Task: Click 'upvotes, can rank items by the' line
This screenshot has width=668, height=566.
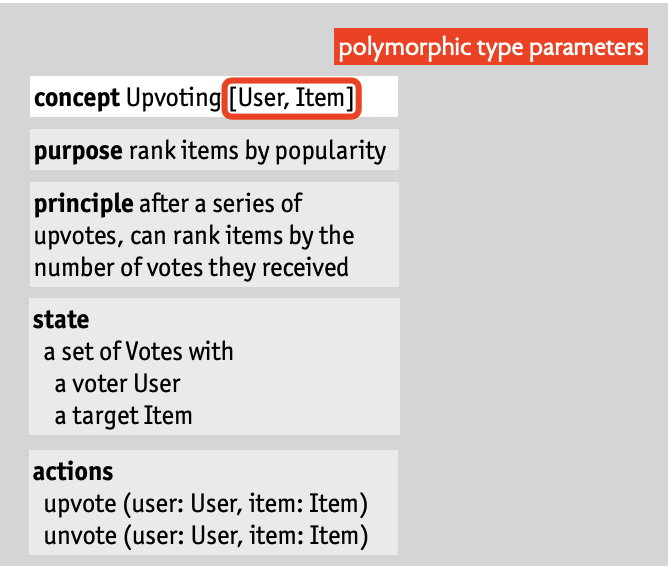Action: click(194, 236)
